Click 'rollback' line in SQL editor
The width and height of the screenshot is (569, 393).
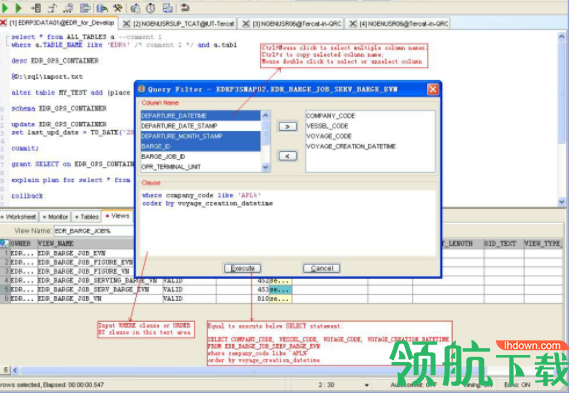click(27, 196)
